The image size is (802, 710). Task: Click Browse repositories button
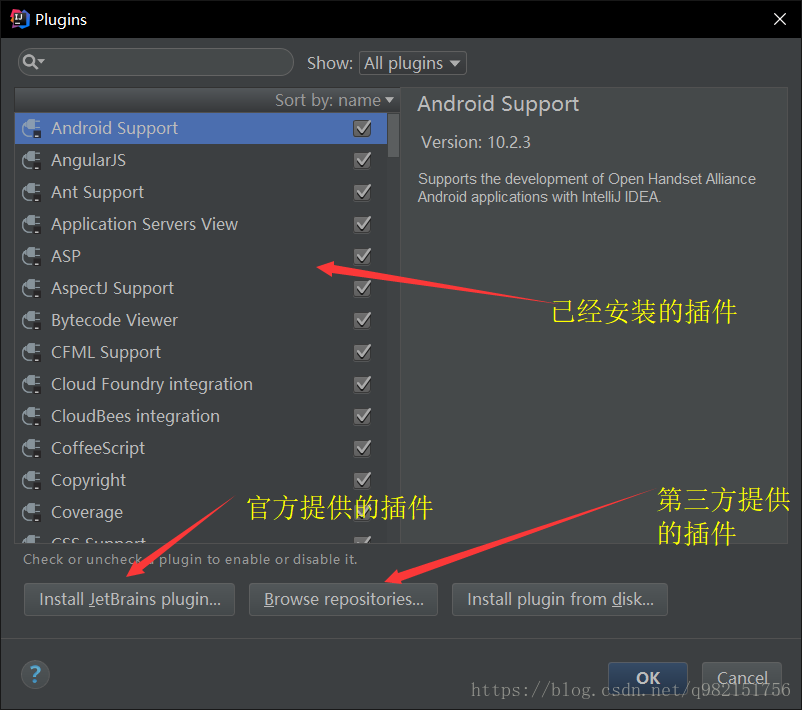coord(343,599)
